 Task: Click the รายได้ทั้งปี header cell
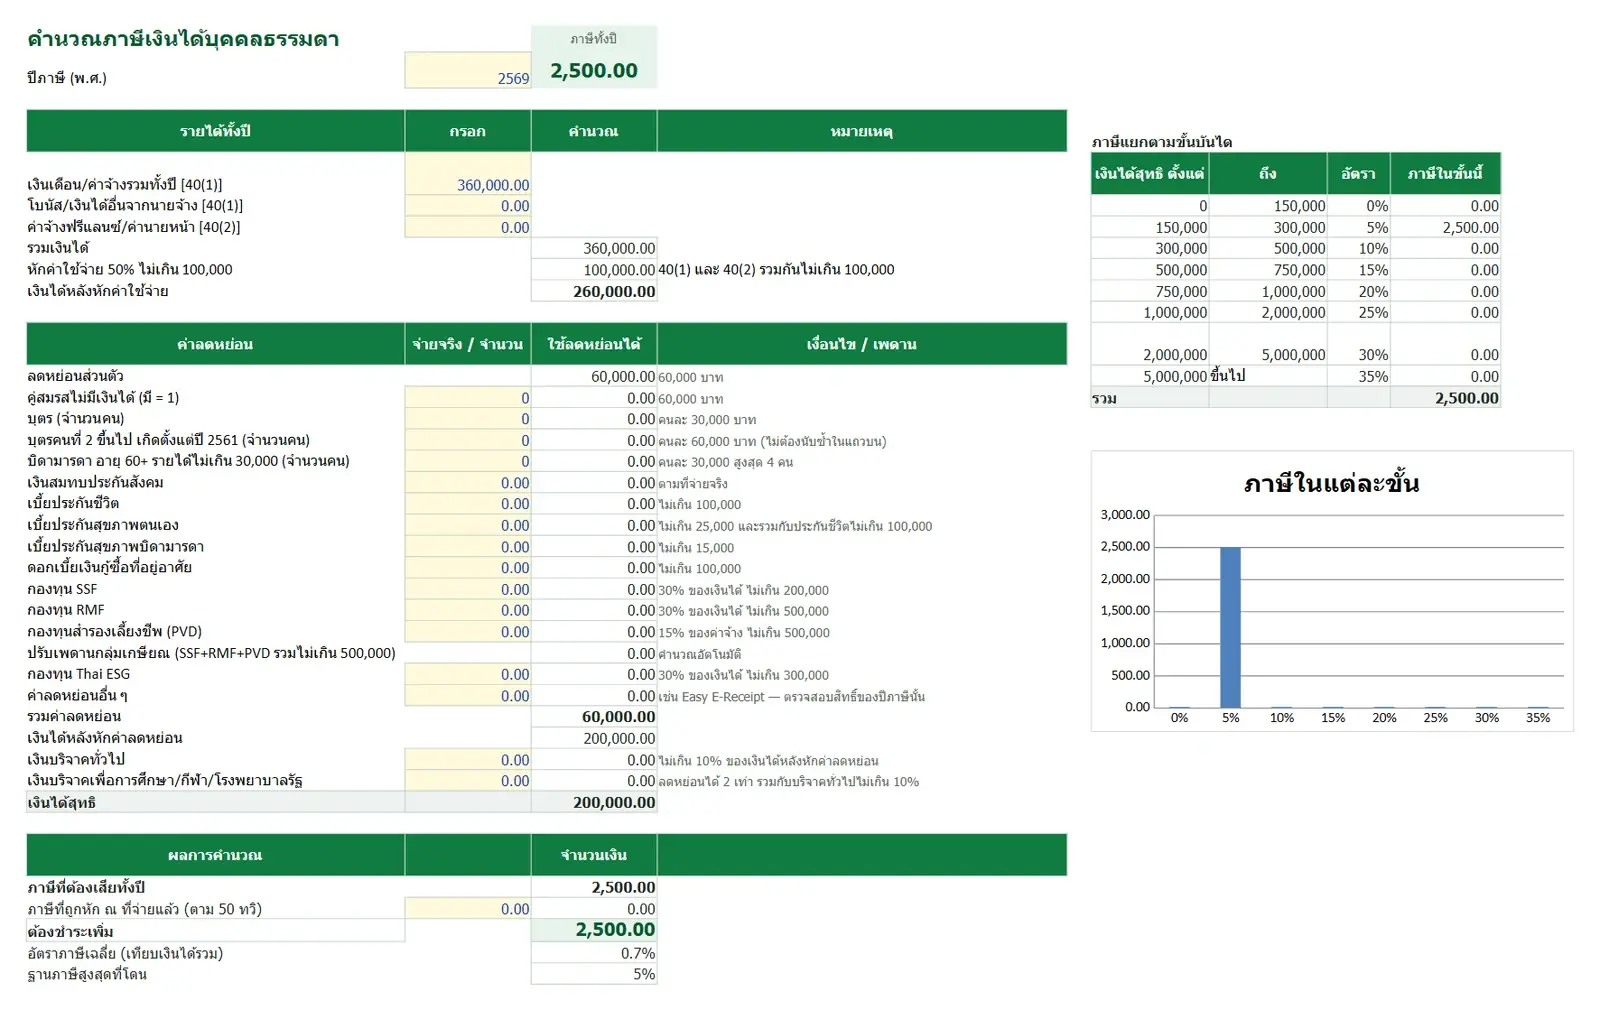pos(215,131)
